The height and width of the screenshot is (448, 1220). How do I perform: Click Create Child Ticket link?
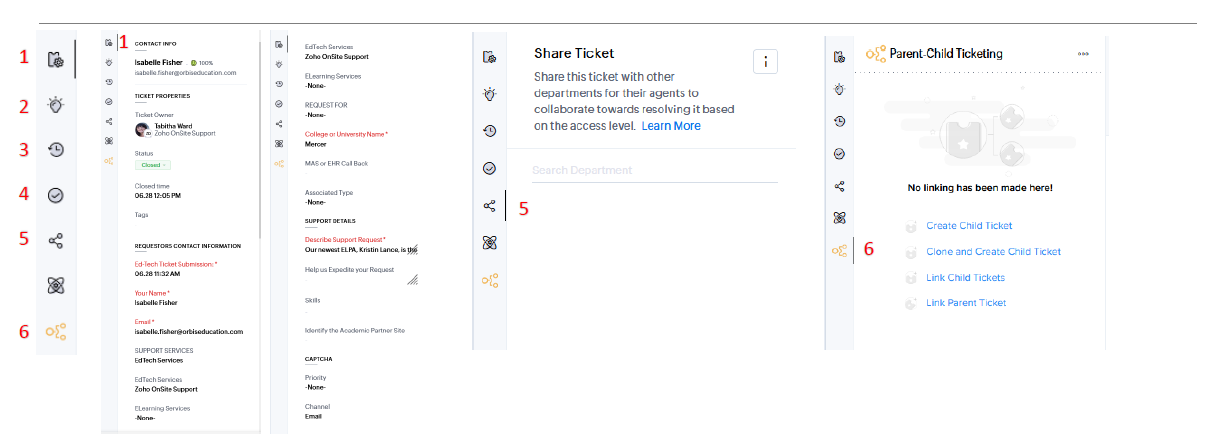point(969,226)
